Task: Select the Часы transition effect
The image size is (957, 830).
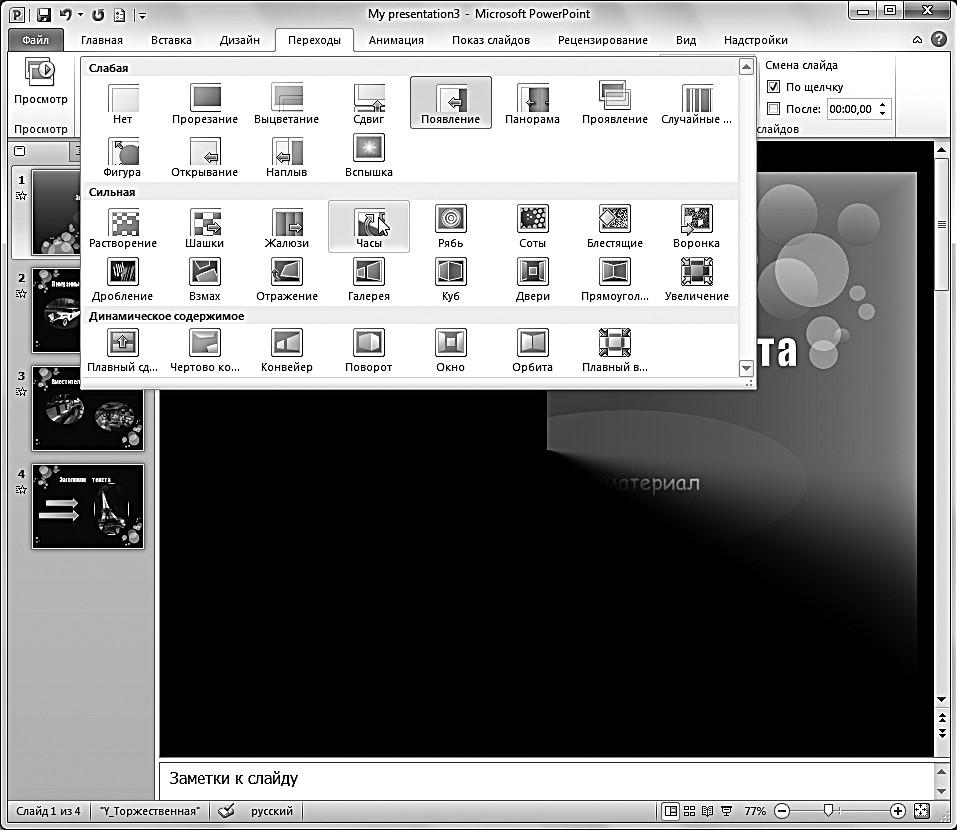Action: pyautogui.click(x=369, y=226)
